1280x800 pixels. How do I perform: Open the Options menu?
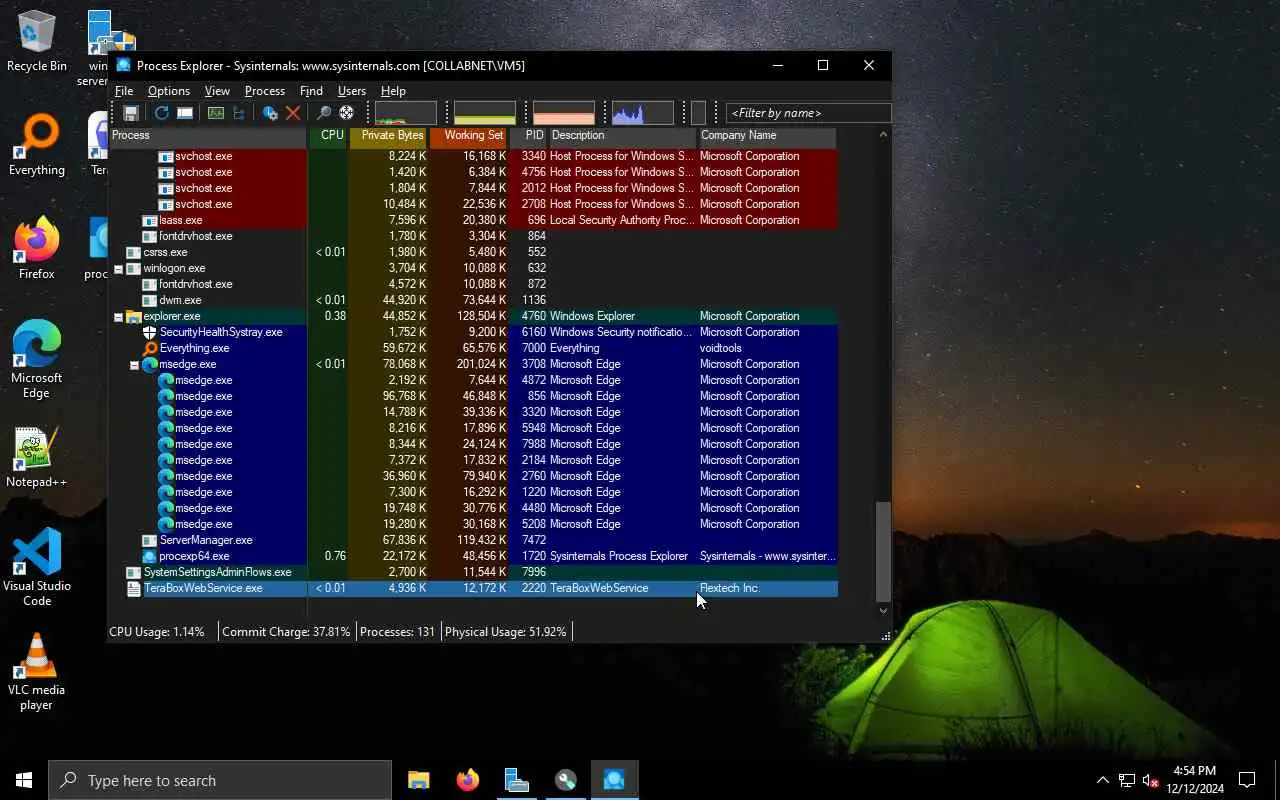coord(169,91)
